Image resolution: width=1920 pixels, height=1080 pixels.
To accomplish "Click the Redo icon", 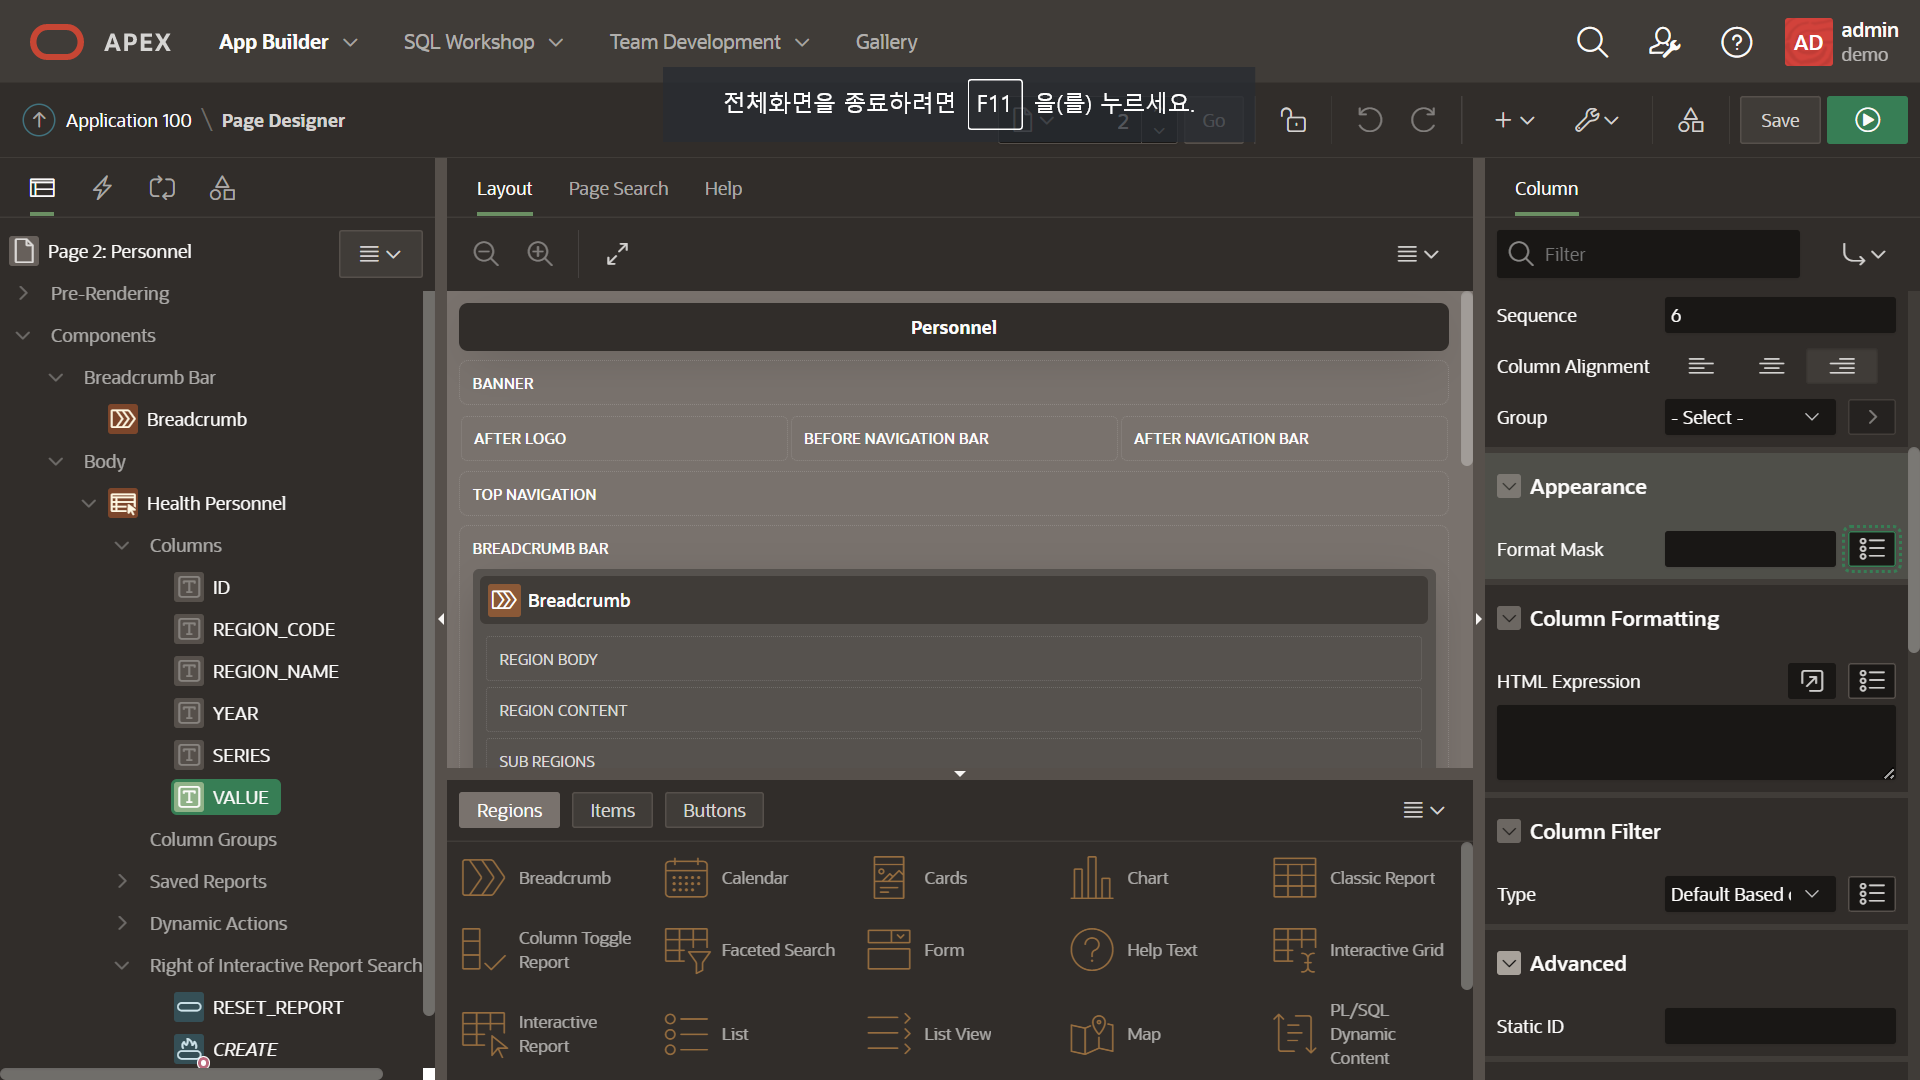I will click(1423, 120).
